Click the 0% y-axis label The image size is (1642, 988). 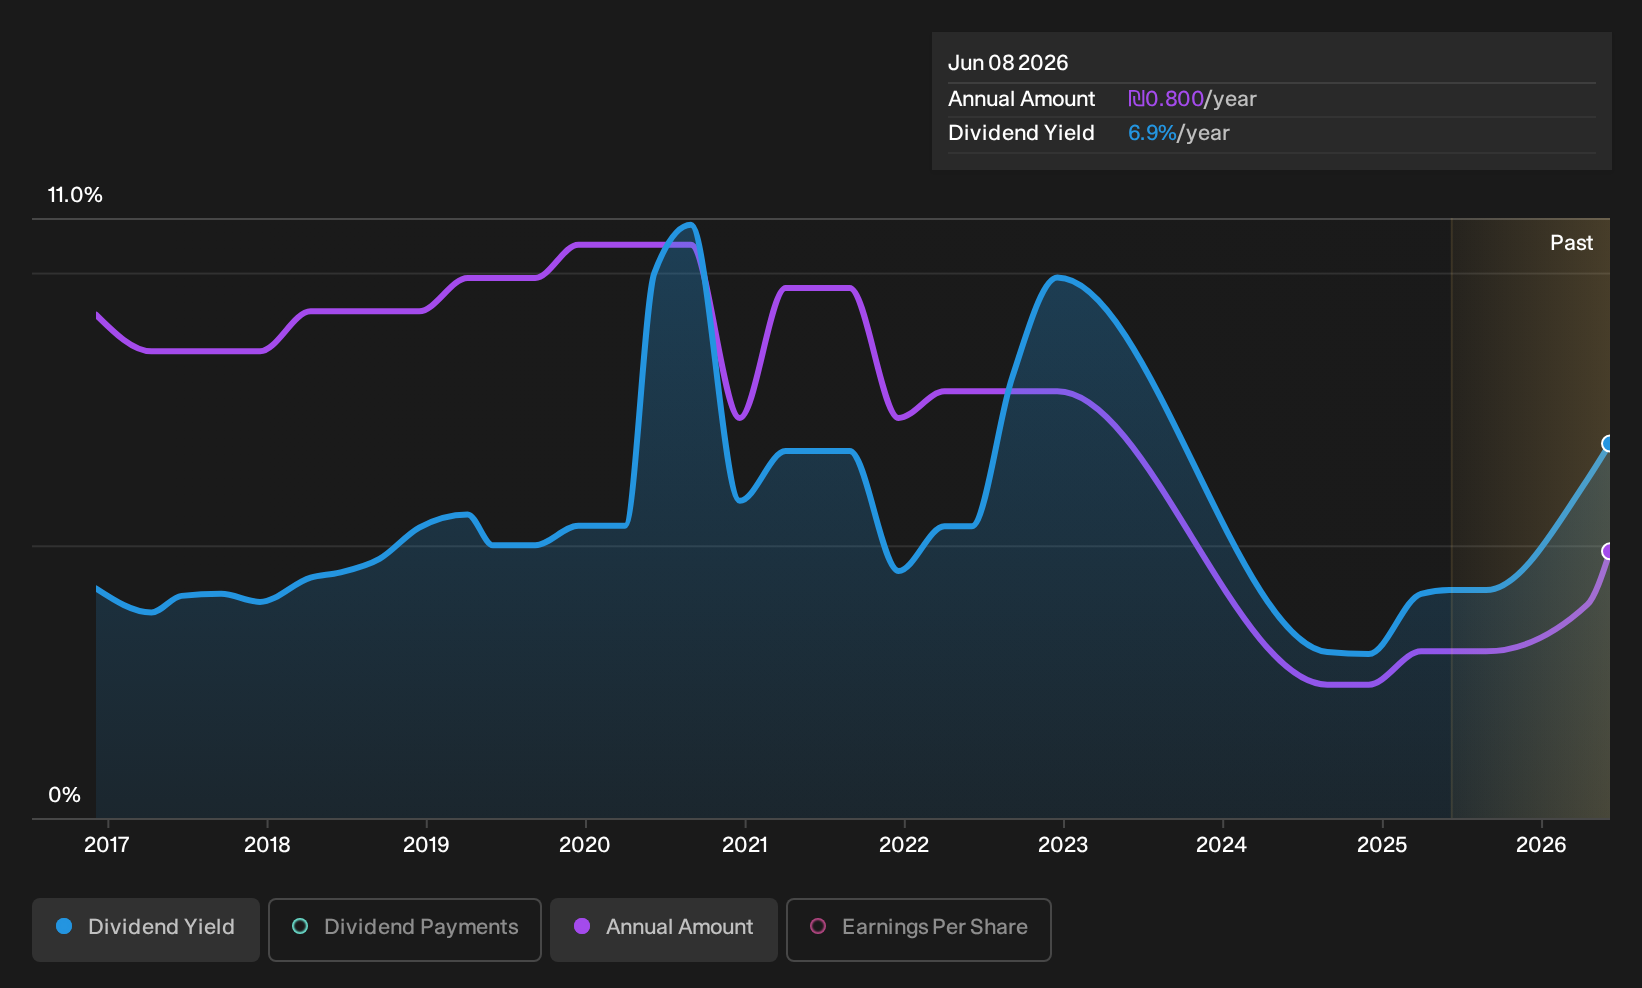tap(64, 795)
